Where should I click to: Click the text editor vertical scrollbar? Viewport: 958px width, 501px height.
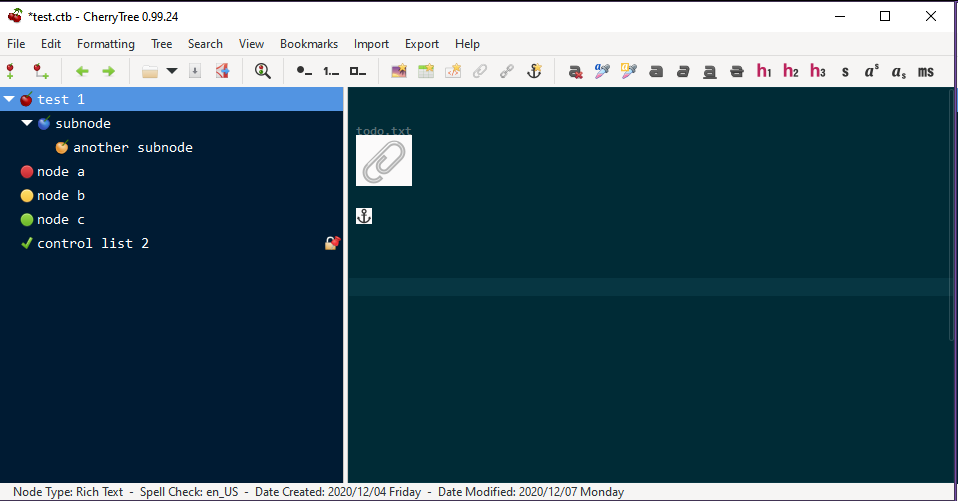[x=951, y=214]
